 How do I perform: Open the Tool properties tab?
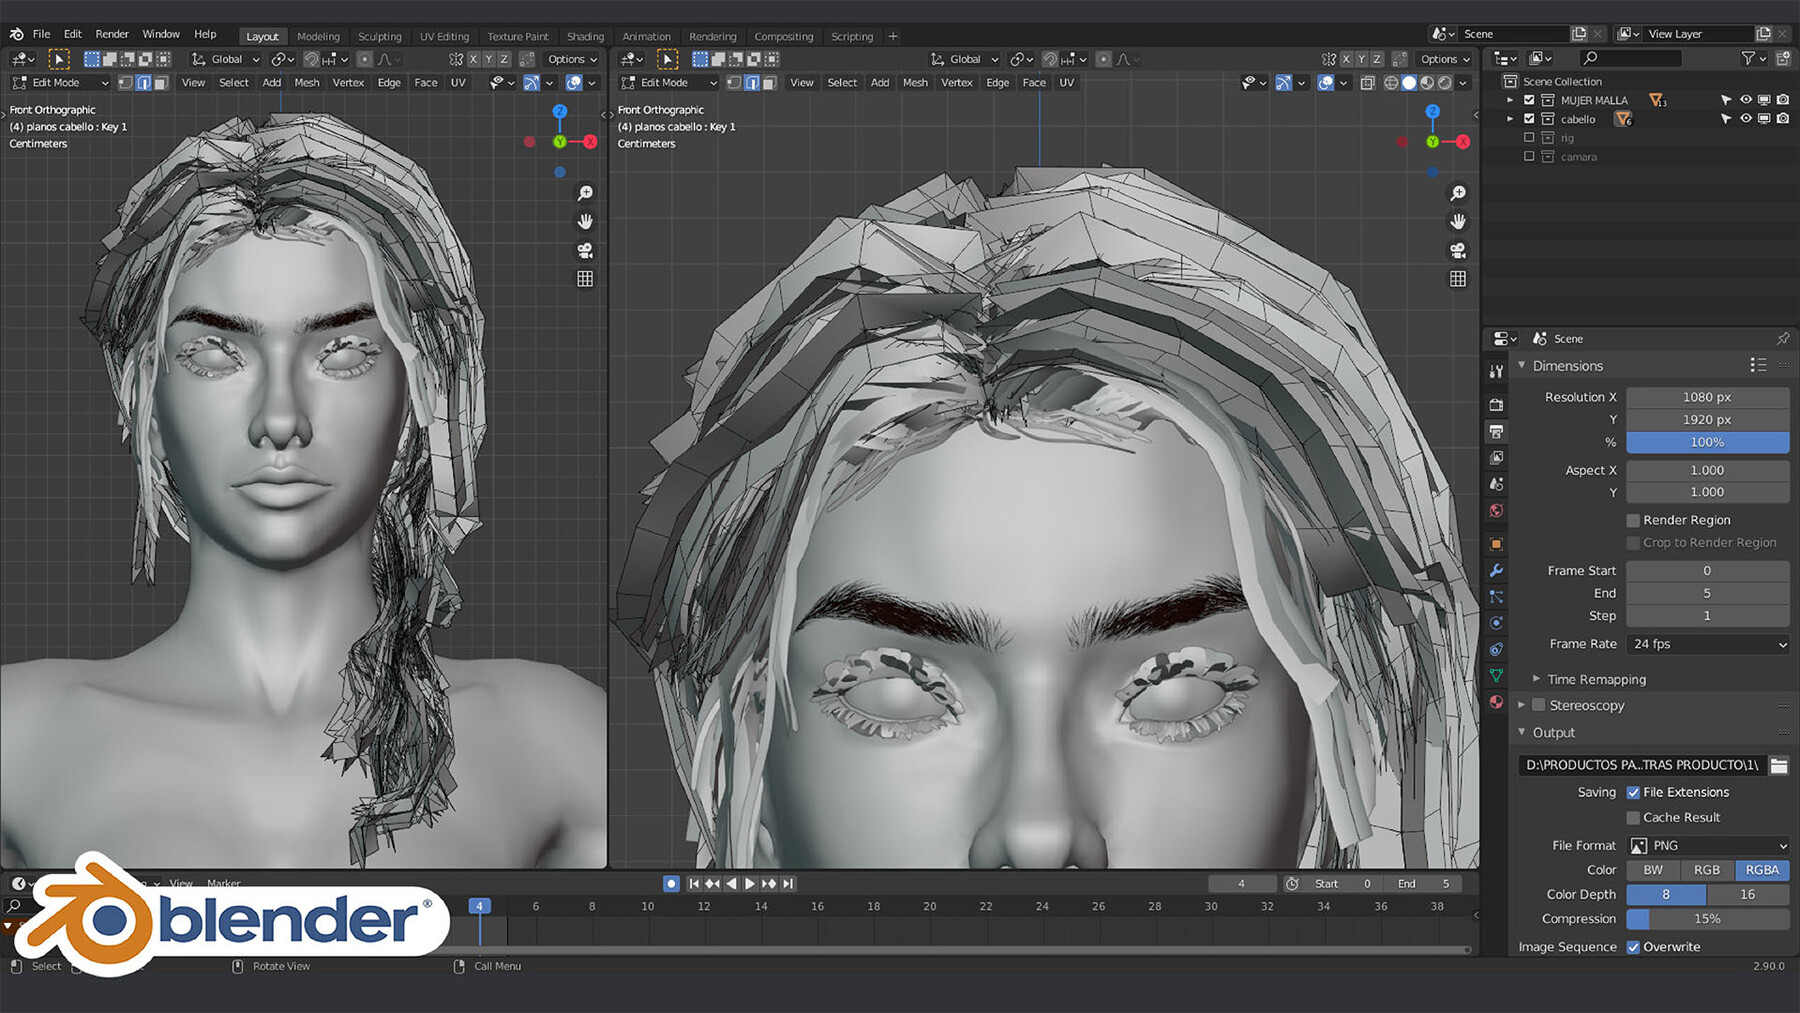pyautogui.click(x=1496, y=371)
